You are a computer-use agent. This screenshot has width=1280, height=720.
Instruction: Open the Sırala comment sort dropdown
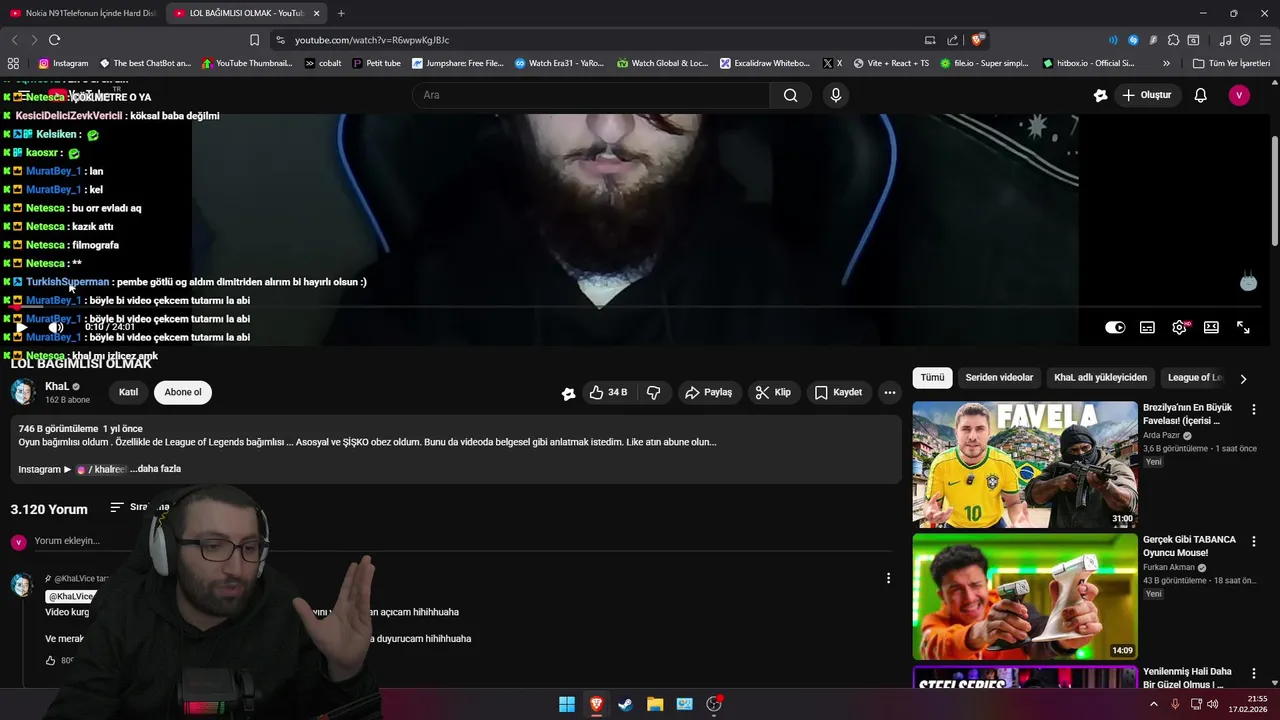click(140, 507)
